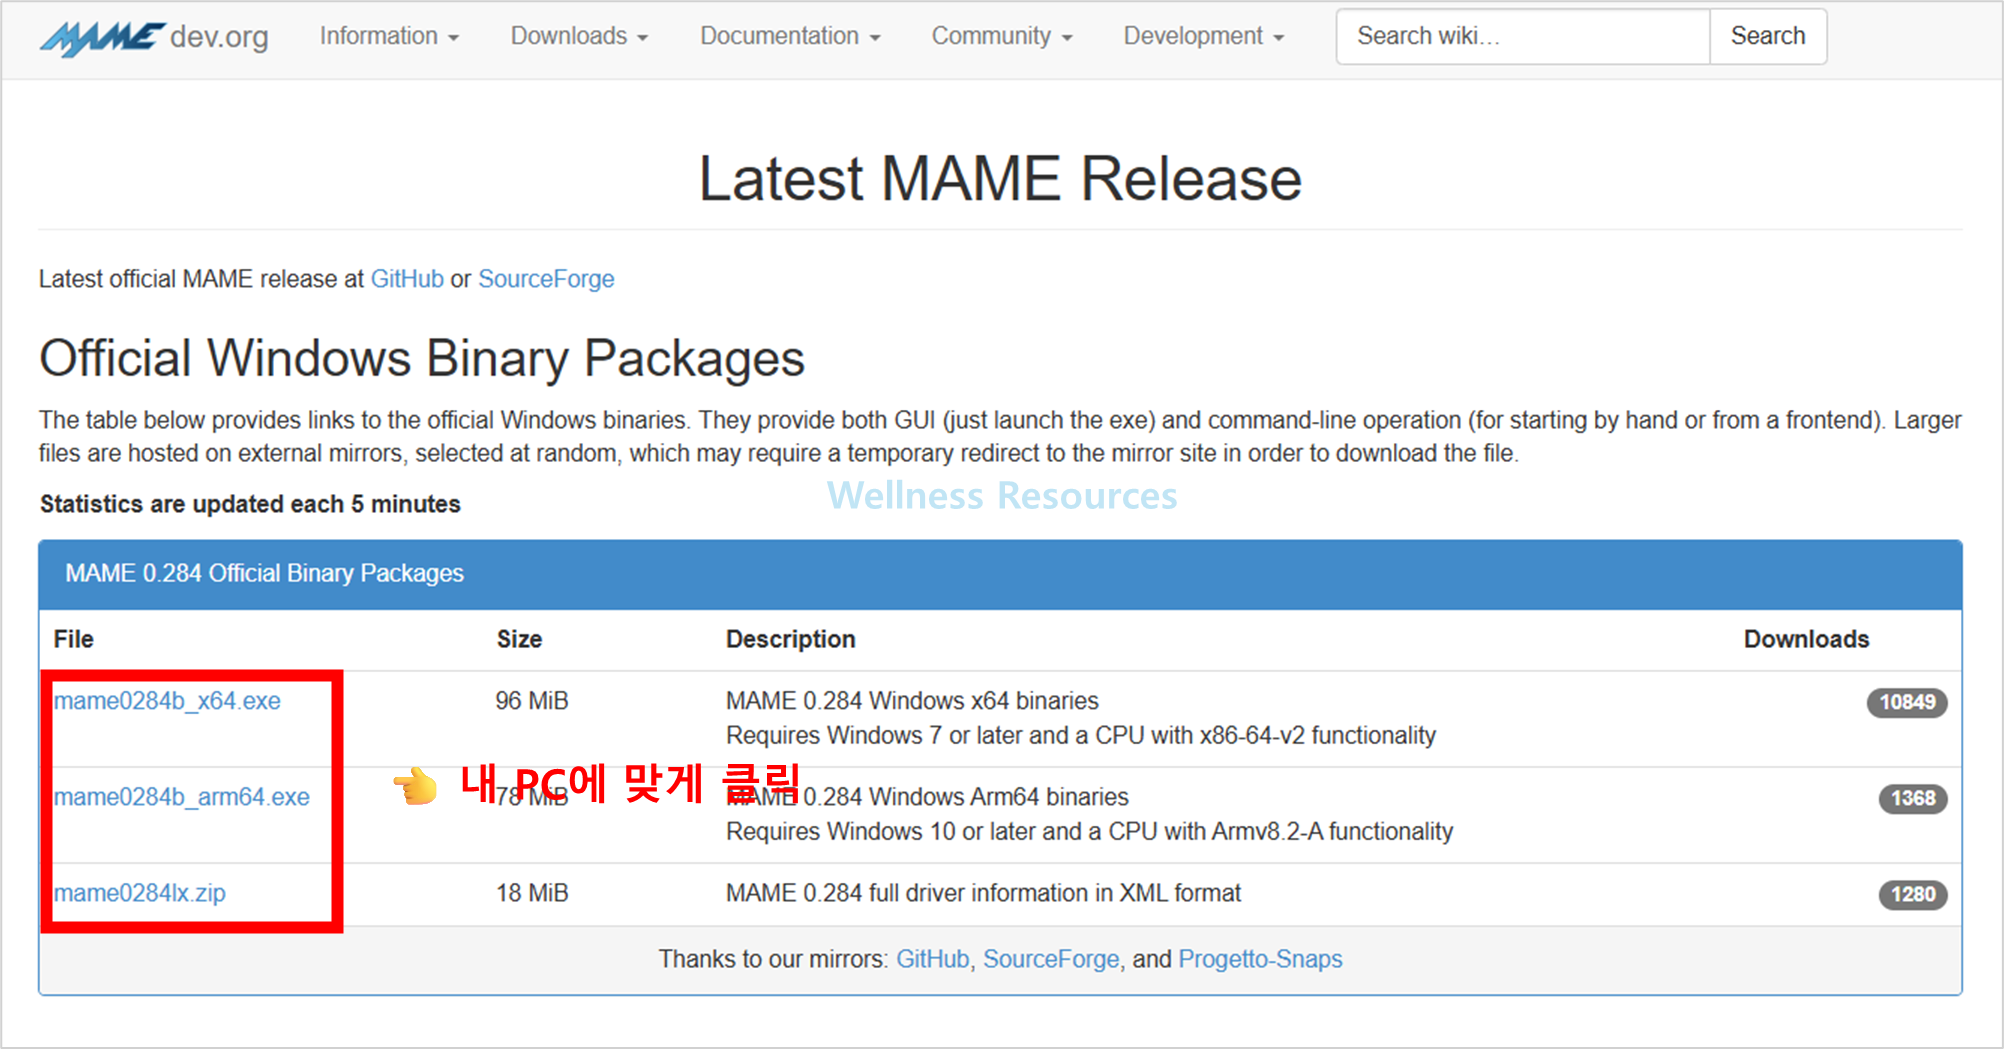2004x1049 pixels.
Task: Click Statistics are updated each 5 minutes
Action: tap(250, 504)
